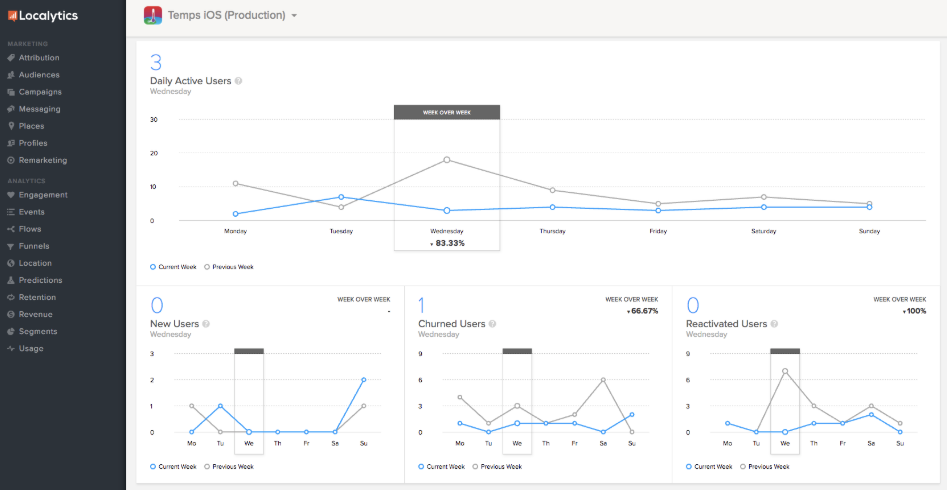Click the Temps iOS app icon
This screenshot has width=947, height=490.
tap(153, 15)
